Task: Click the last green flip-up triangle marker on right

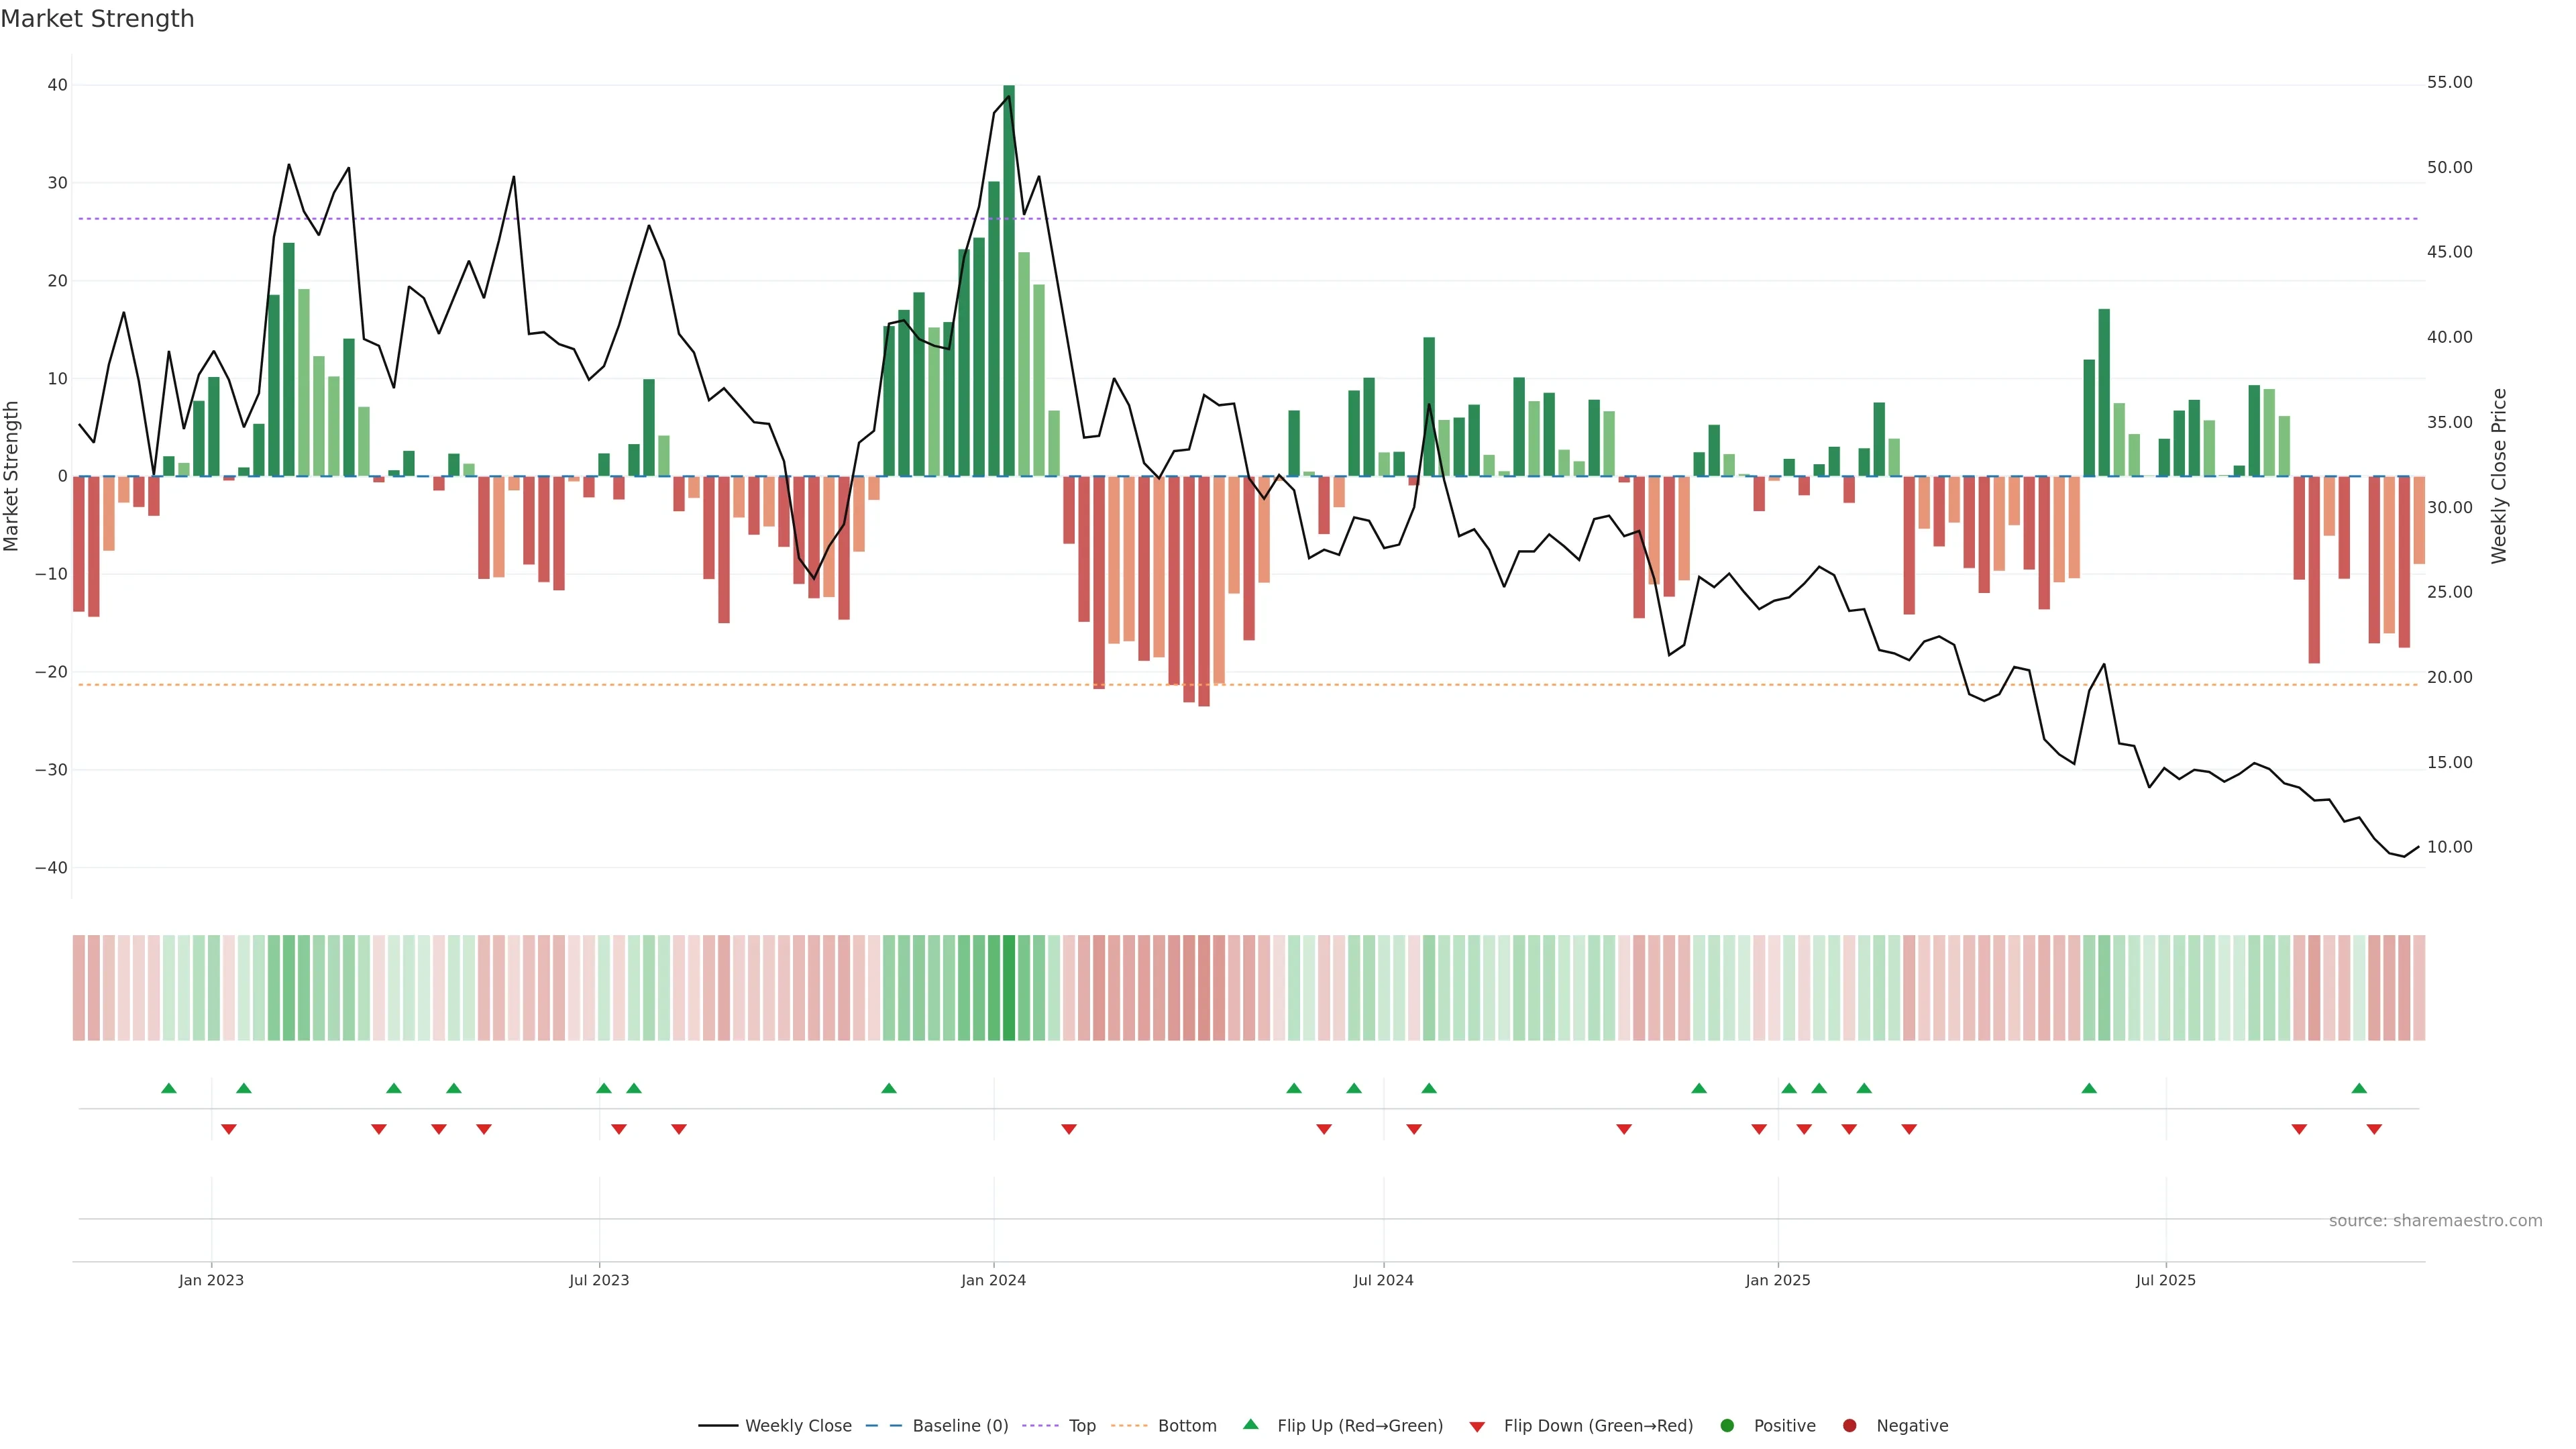Action: (2359, 1088)
